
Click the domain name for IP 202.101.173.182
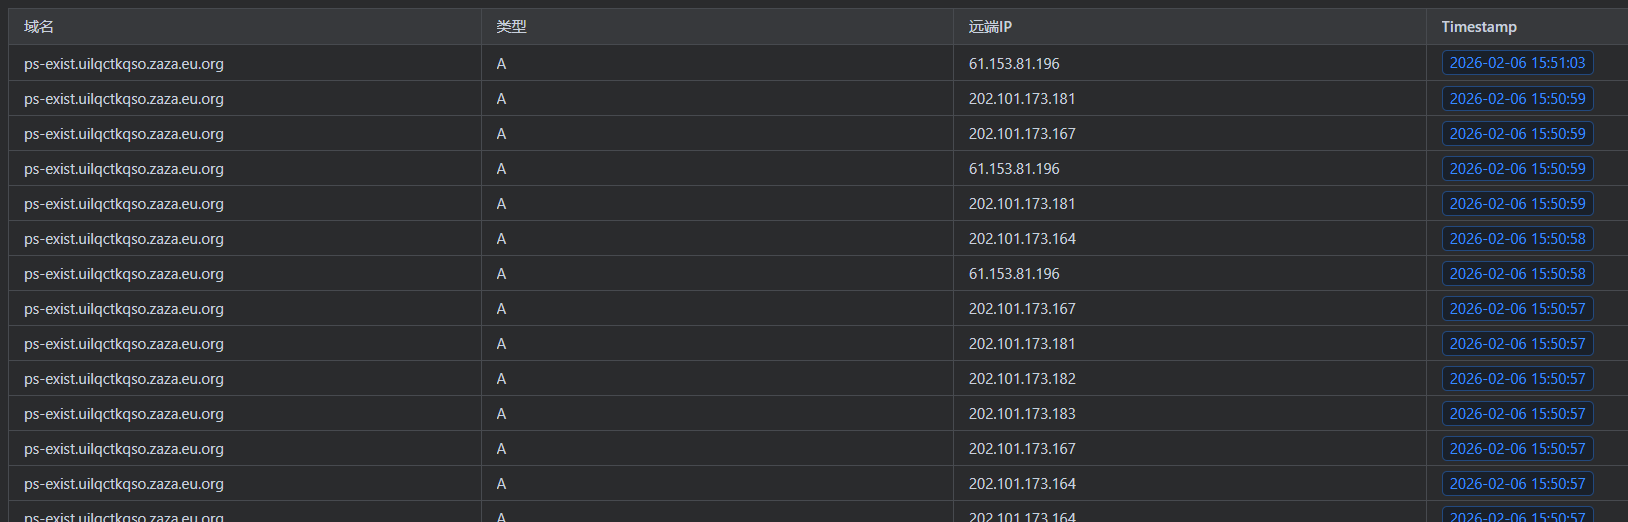(x=124, y=379)
